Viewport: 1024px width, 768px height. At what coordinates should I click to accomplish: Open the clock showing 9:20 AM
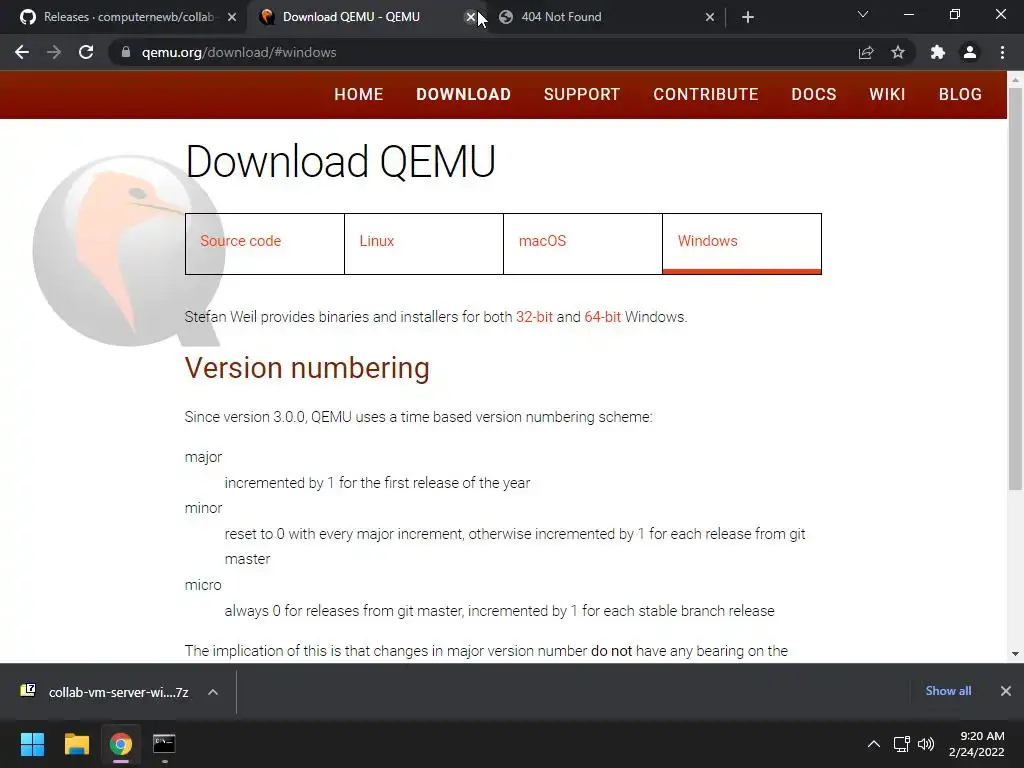pos(976,744)
